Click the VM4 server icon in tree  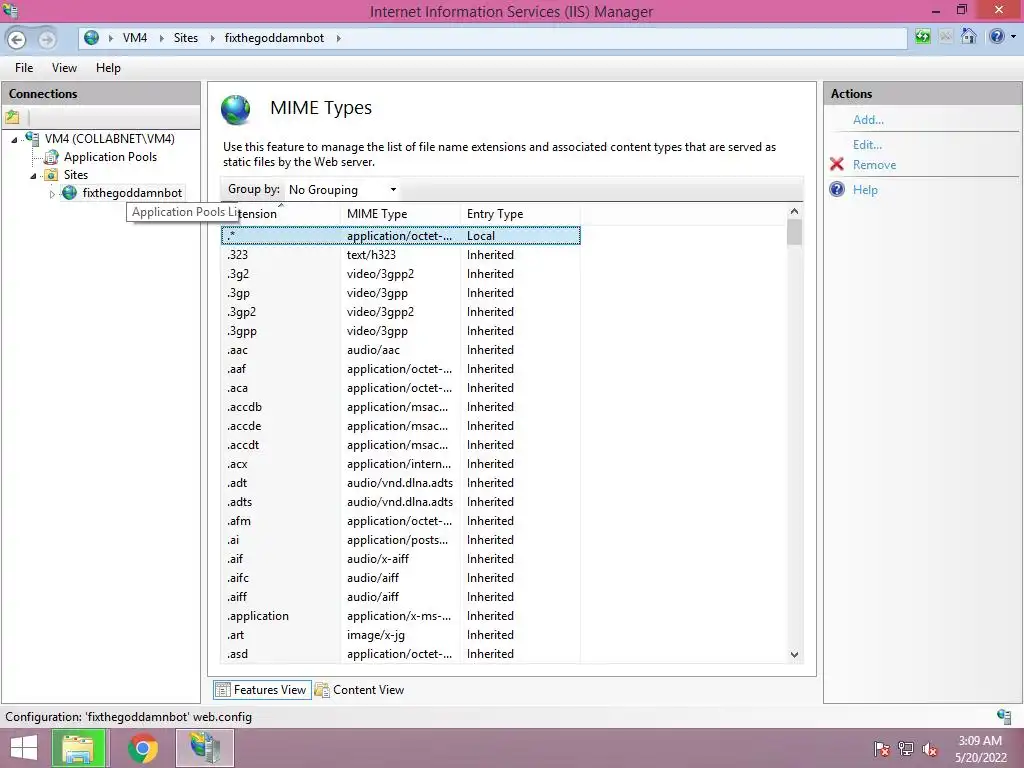(31, 138)
